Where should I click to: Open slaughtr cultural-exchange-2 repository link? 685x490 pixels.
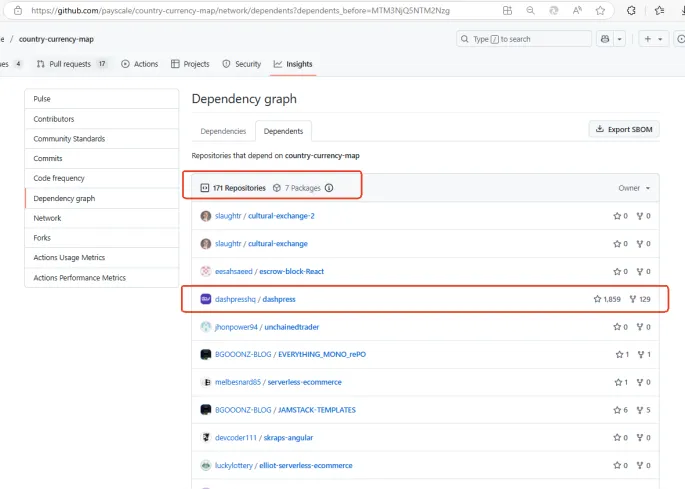tap(281, 216)
